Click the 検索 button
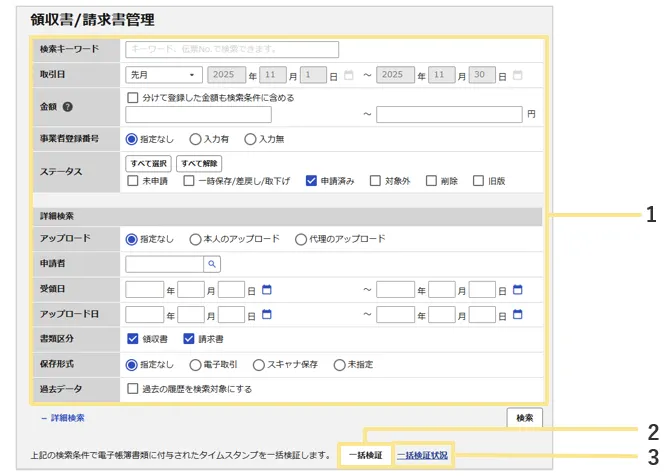 tap(525, 417)
